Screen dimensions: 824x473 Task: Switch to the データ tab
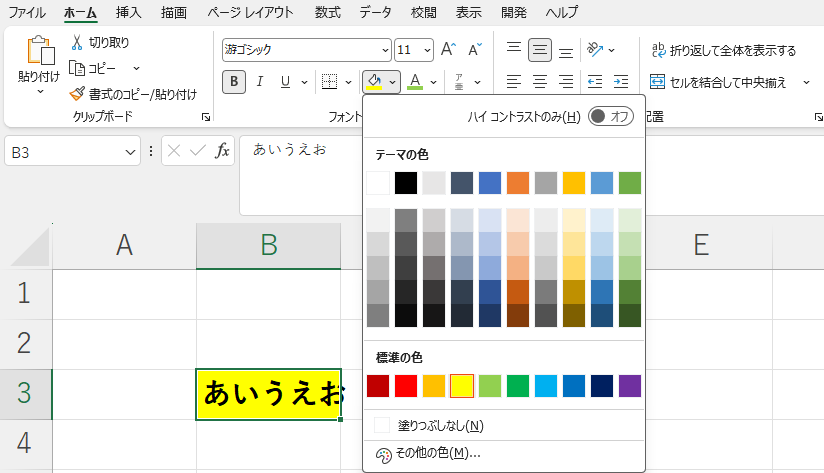click(x=375, y=13)
